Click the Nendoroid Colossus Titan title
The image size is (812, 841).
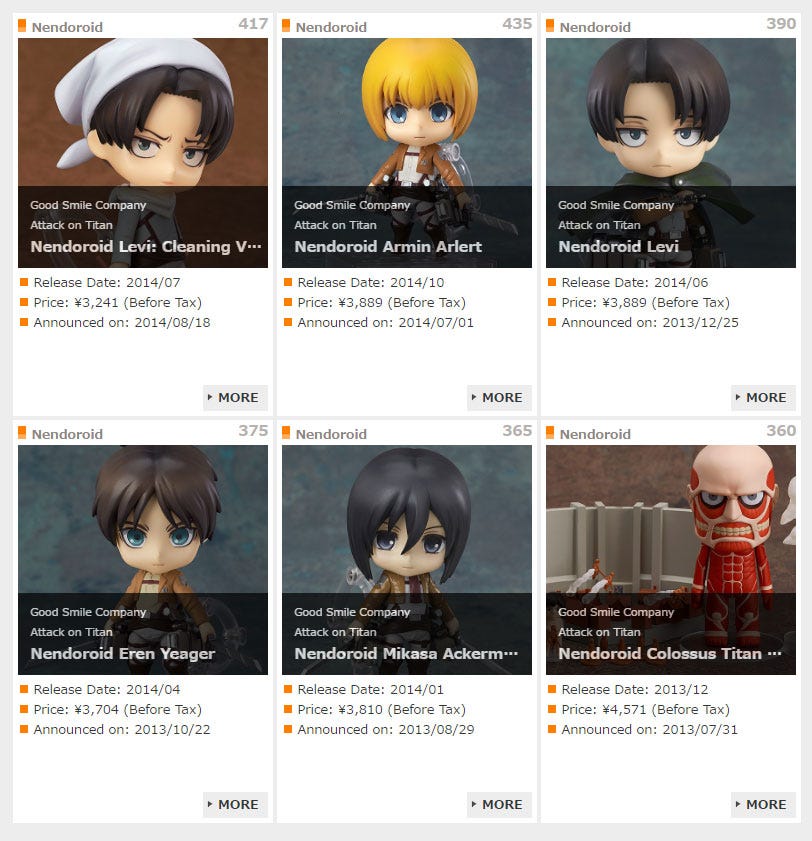click(x=669, y=654)
